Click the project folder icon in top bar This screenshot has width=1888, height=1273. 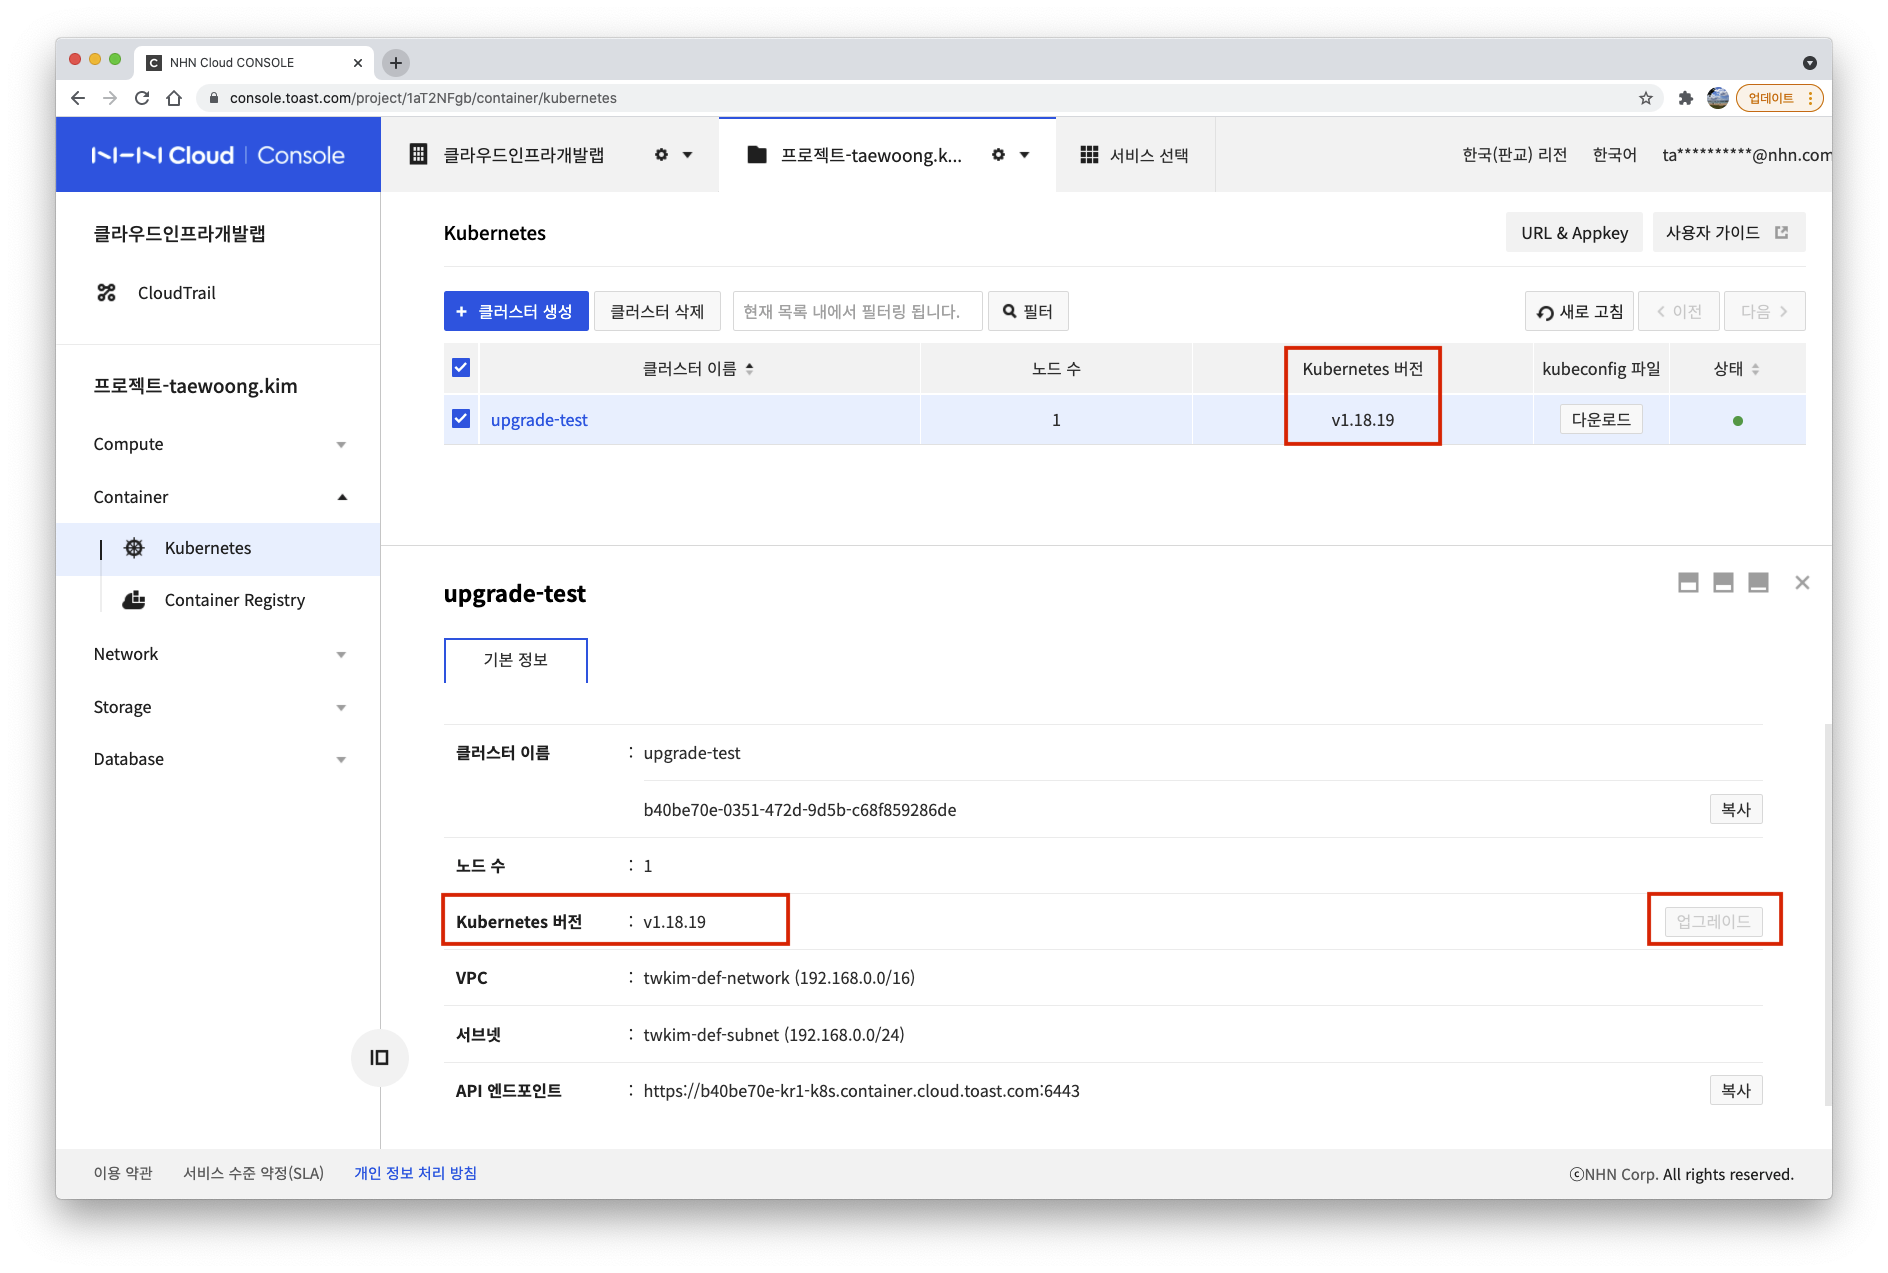click(x=757, y=155)
